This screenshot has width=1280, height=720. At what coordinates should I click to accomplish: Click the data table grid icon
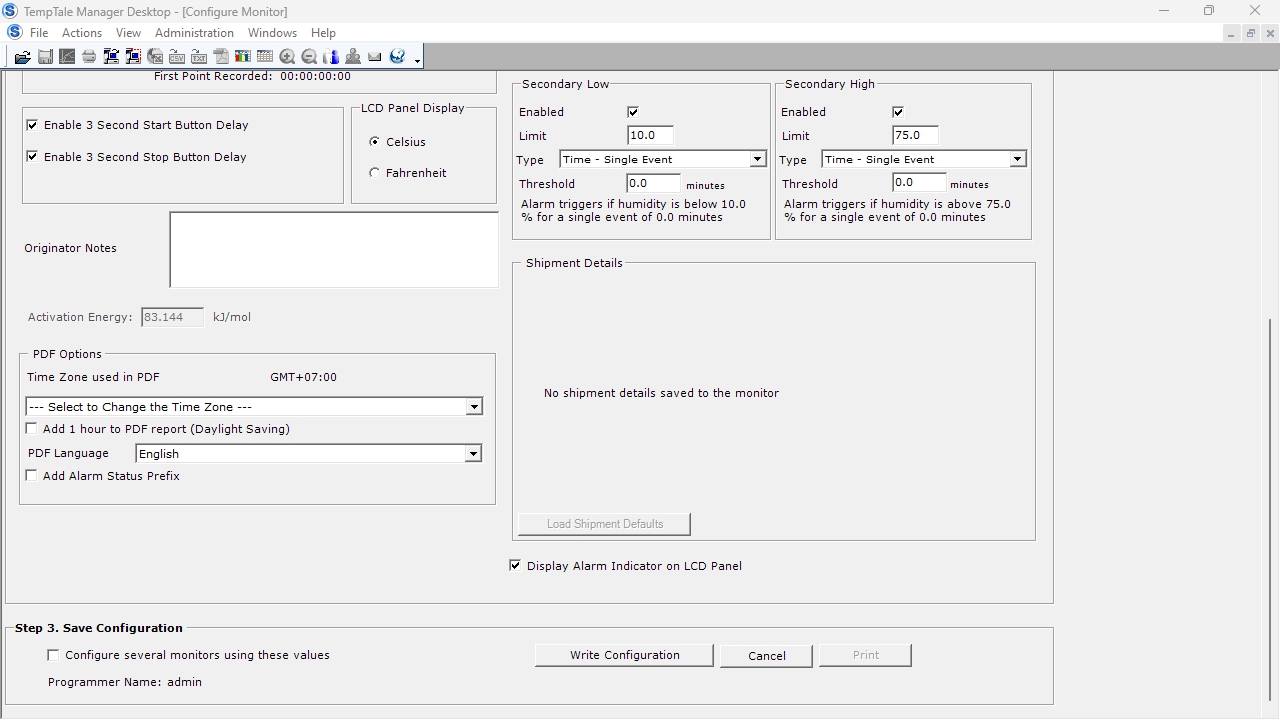point(265,57)
